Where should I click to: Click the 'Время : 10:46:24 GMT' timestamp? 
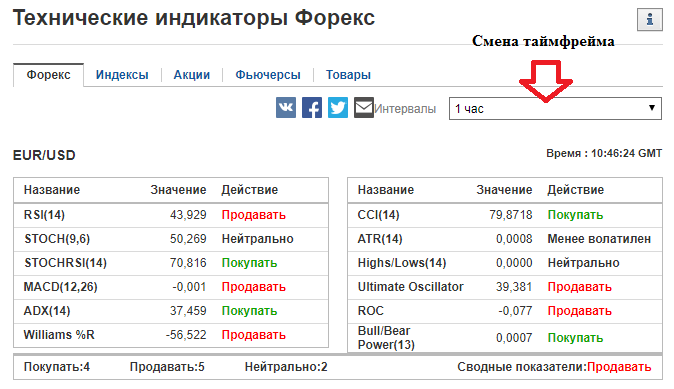[x=604, y=153]
